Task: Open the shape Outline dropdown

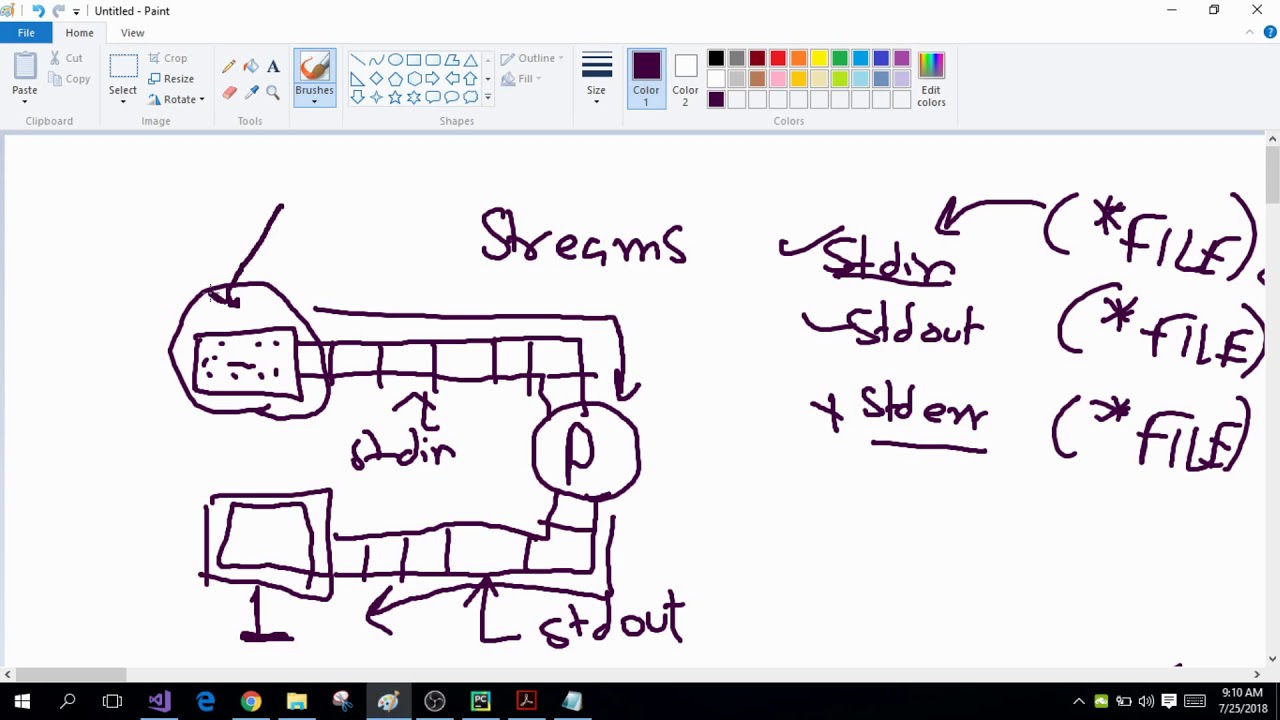Action: [533, 58]
